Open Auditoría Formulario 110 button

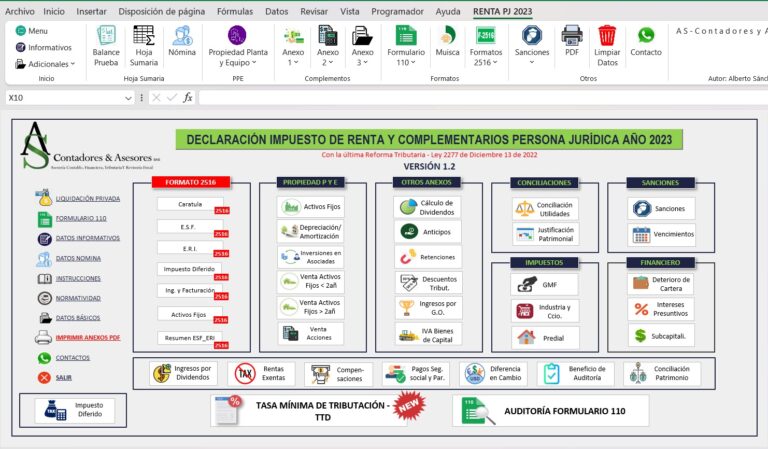tap(551, 411)
